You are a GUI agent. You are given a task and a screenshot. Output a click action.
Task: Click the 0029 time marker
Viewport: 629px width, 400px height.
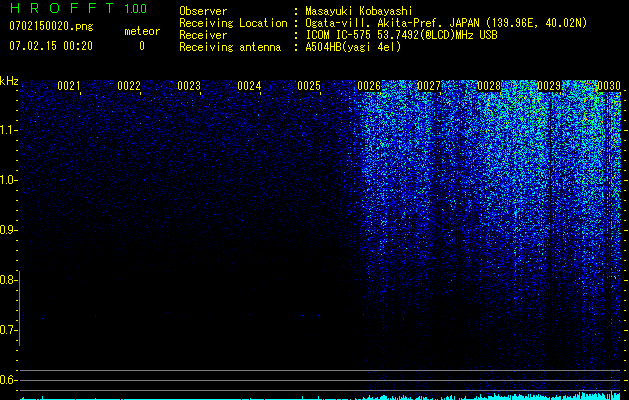[549, 86]
